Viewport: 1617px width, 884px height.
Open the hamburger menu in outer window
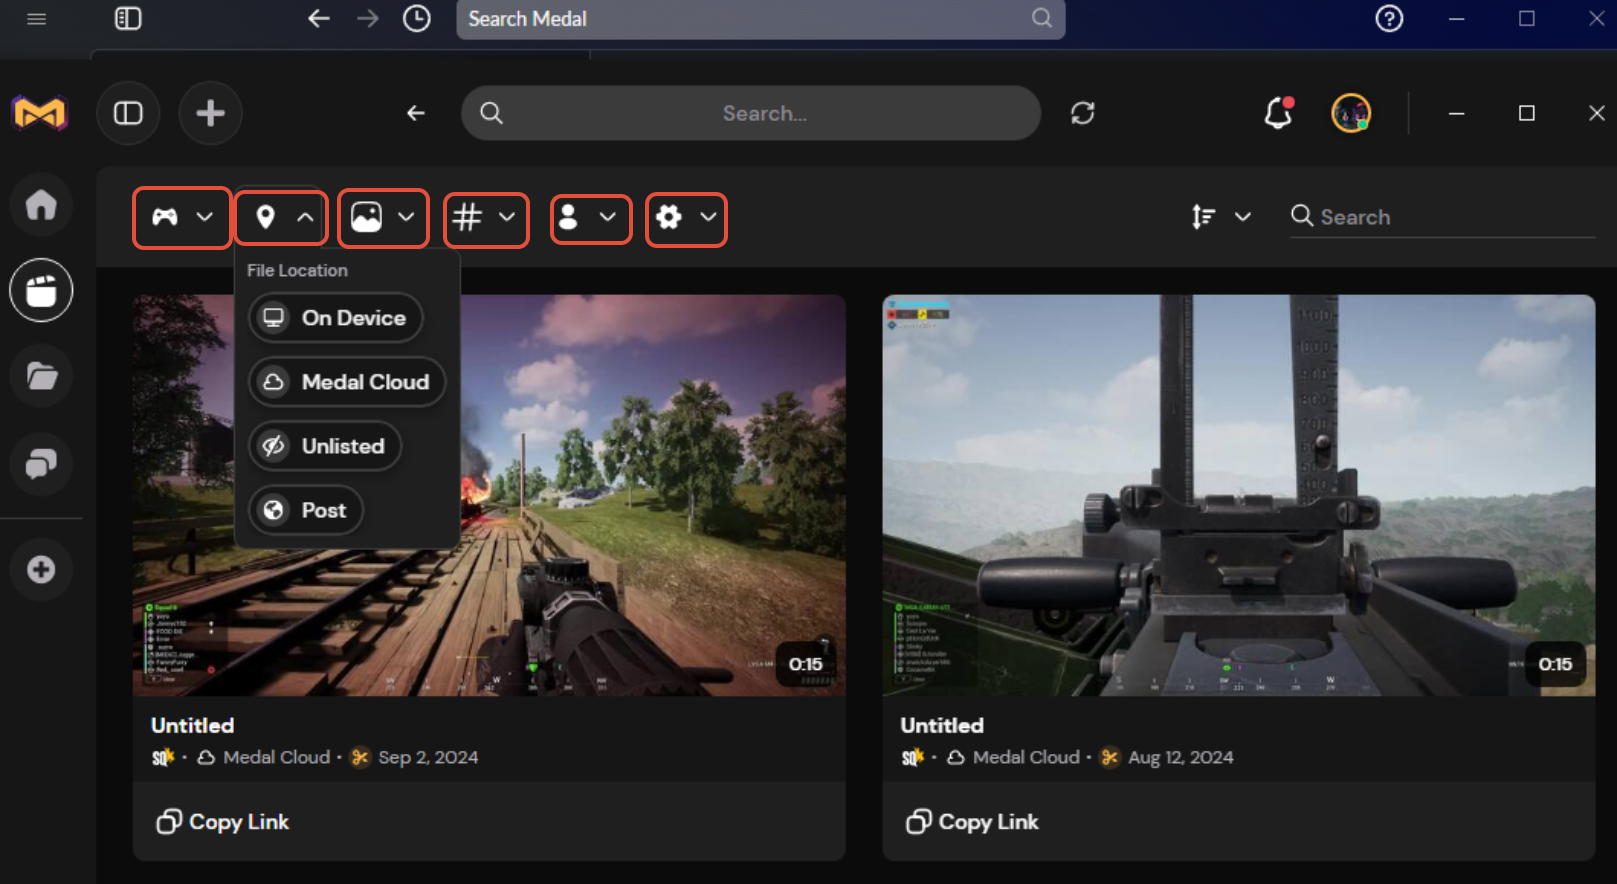coord(37,19)
